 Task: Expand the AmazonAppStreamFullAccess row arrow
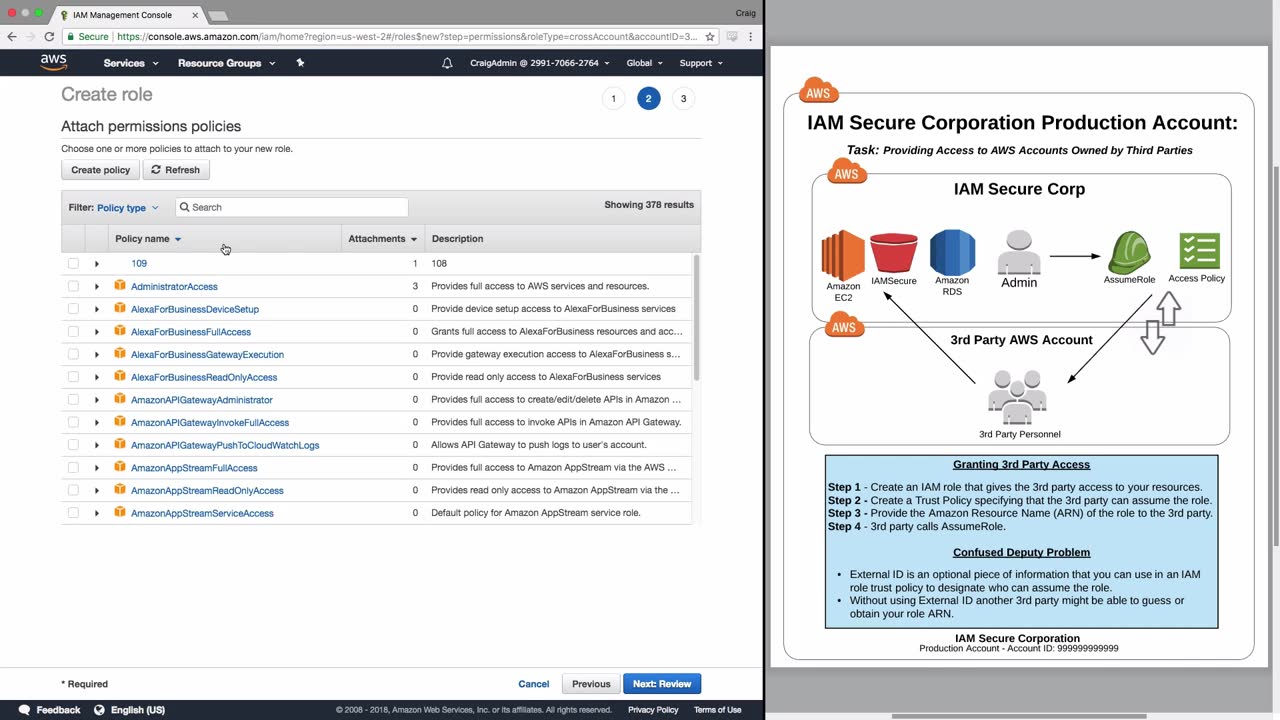(x=97, y=468)
